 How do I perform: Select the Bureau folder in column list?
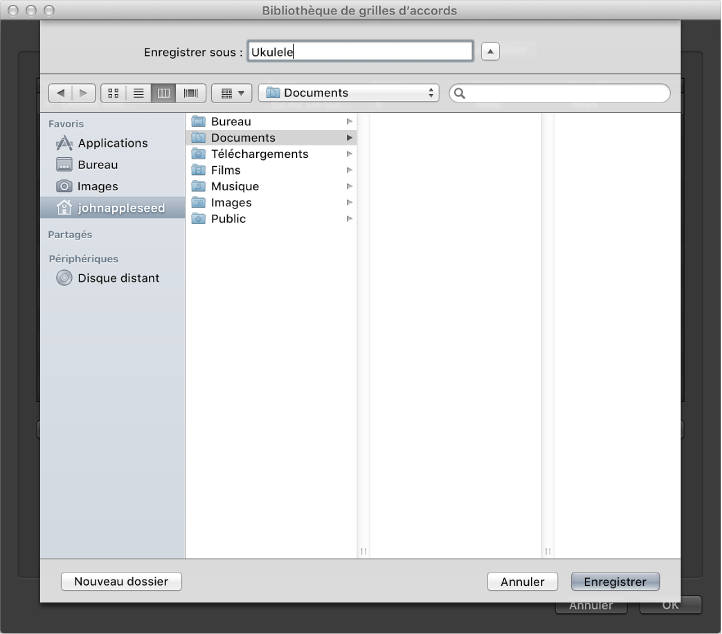click(272, 122)
